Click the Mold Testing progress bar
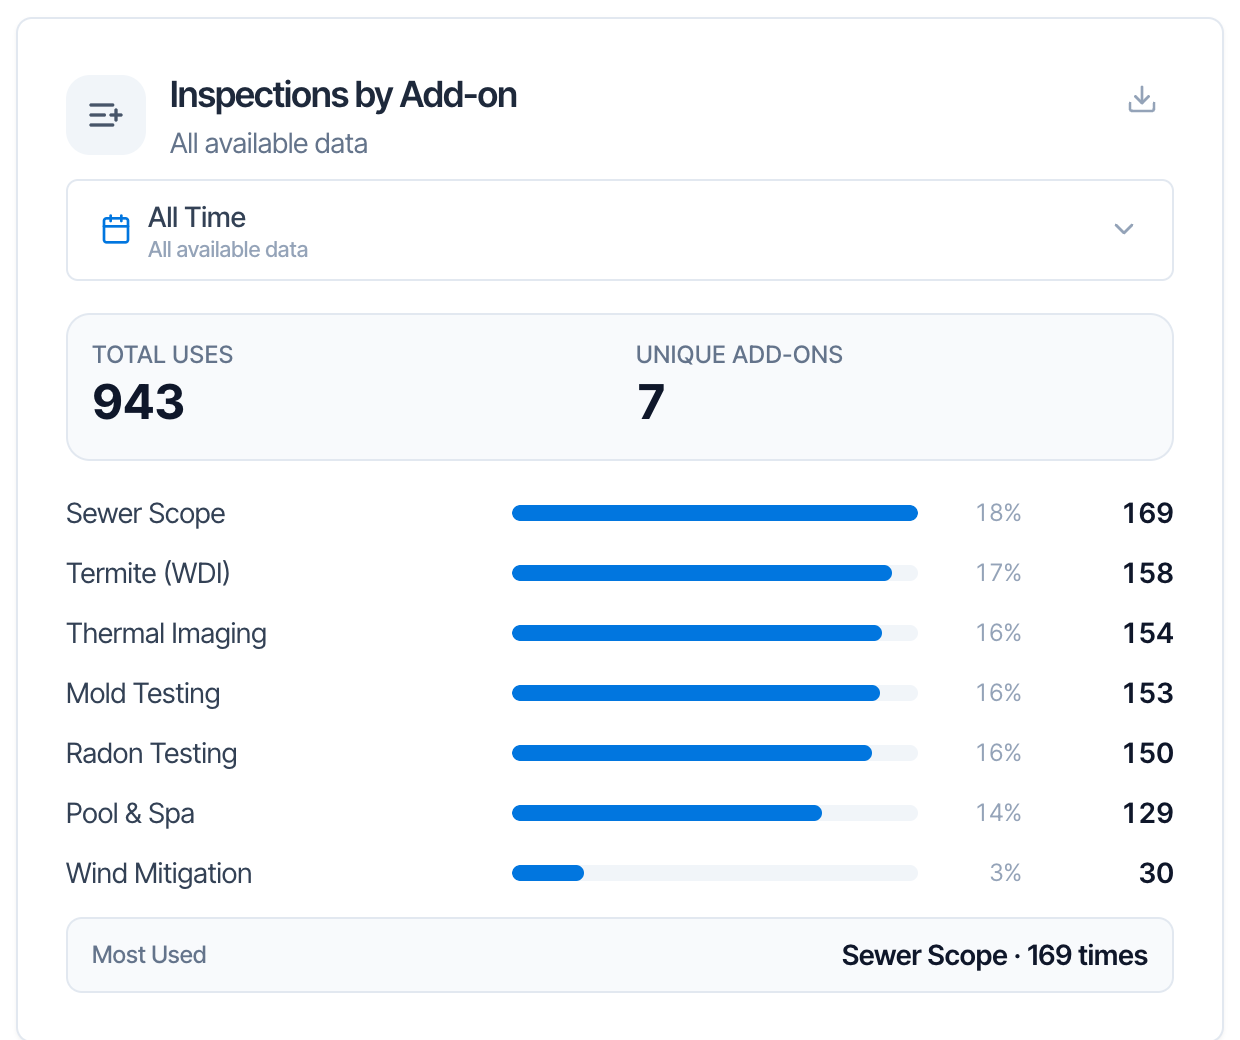This screenshot has height=1040, width=1240. coord(715,693)
